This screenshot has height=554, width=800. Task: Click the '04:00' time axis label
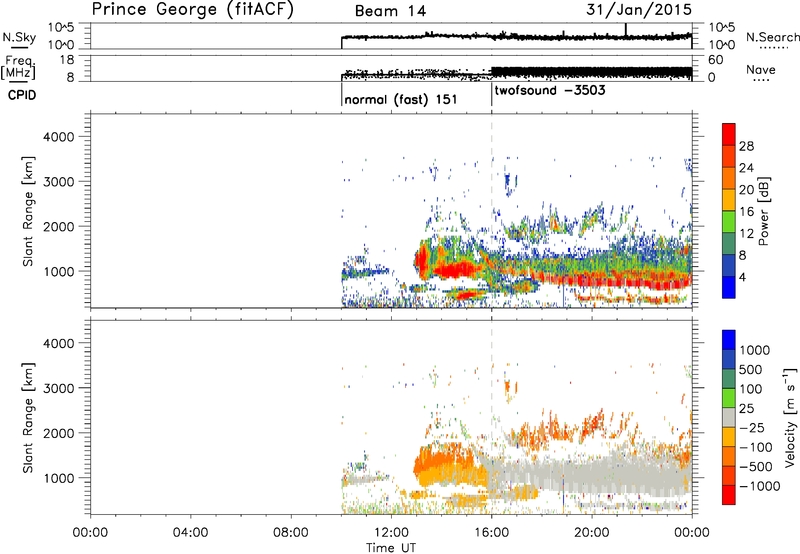(190, 533)
